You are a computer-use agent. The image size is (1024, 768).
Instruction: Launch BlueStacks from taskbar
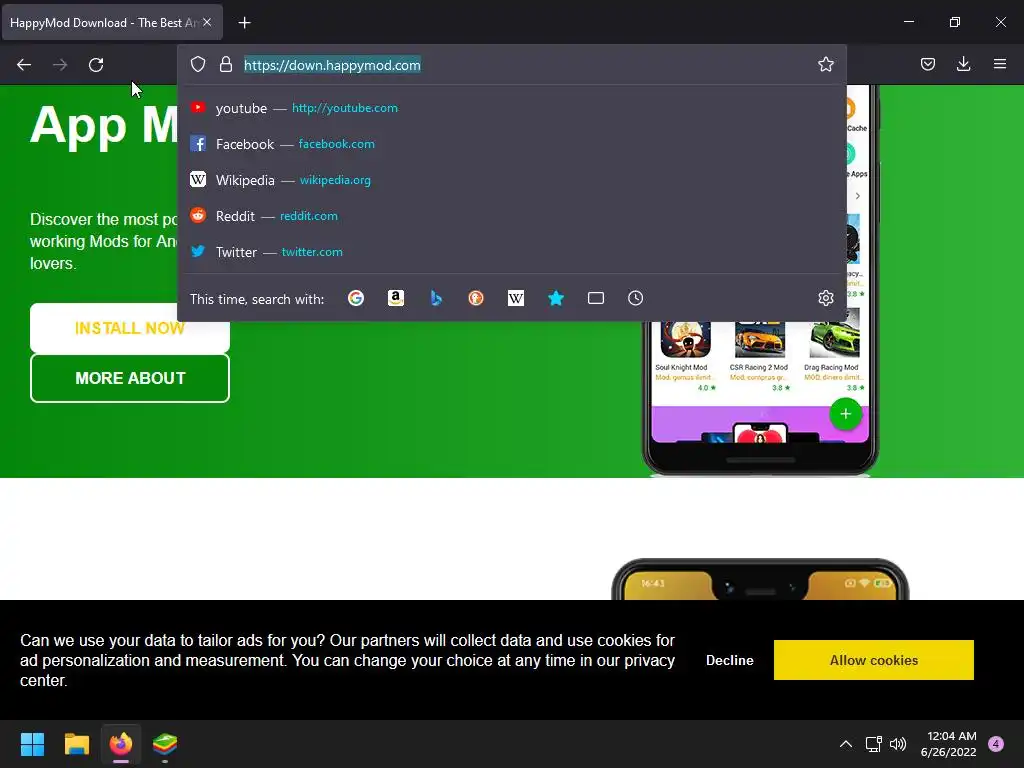pos(165,744)
